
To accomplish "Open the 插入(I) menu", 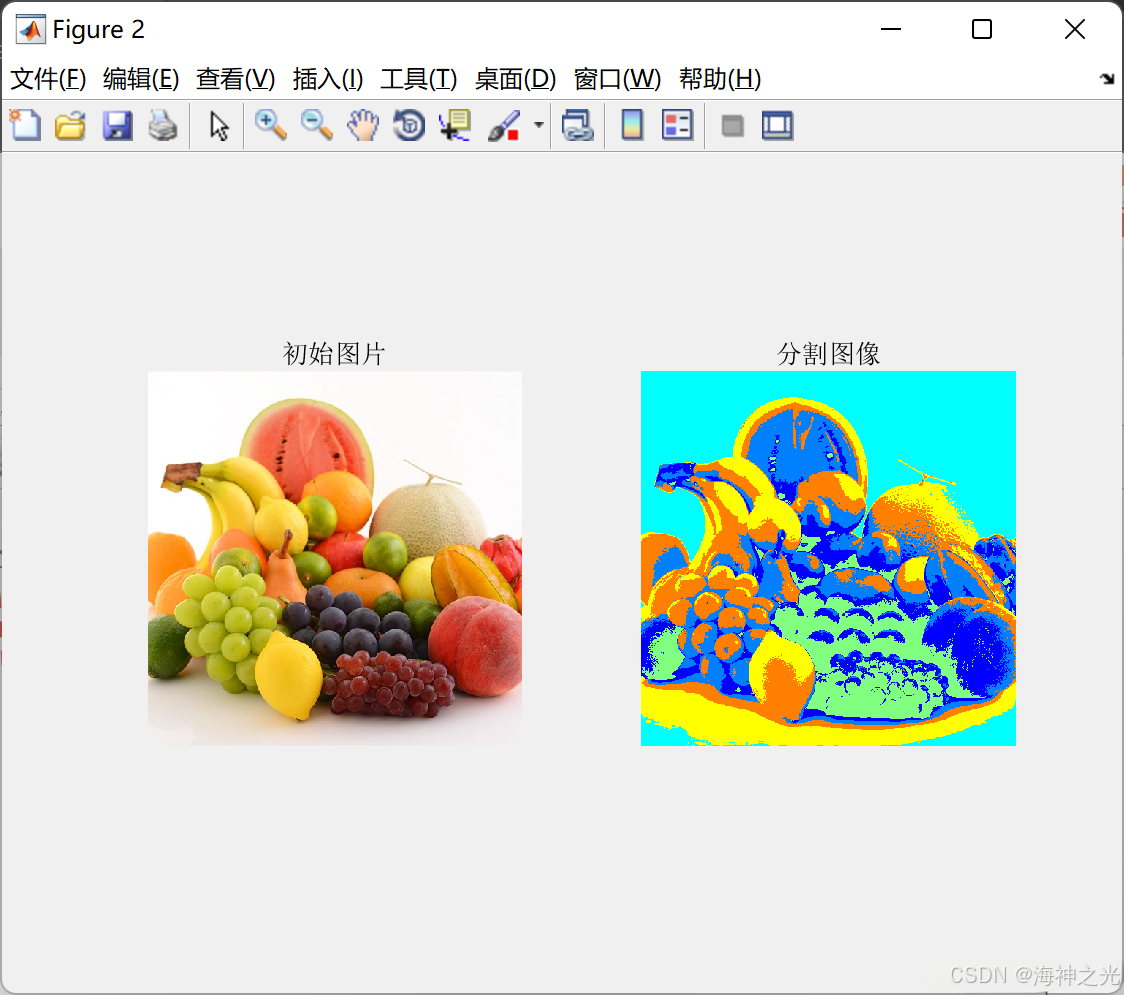I will 328,79.
